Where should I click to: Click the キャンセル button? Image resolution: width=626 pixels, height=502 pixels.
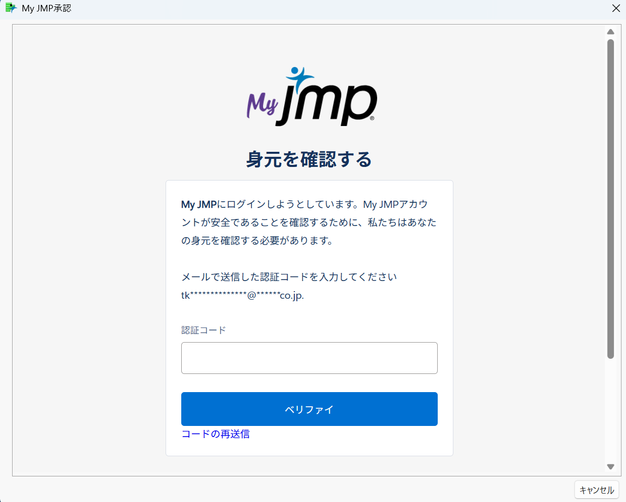pos(596,490)
